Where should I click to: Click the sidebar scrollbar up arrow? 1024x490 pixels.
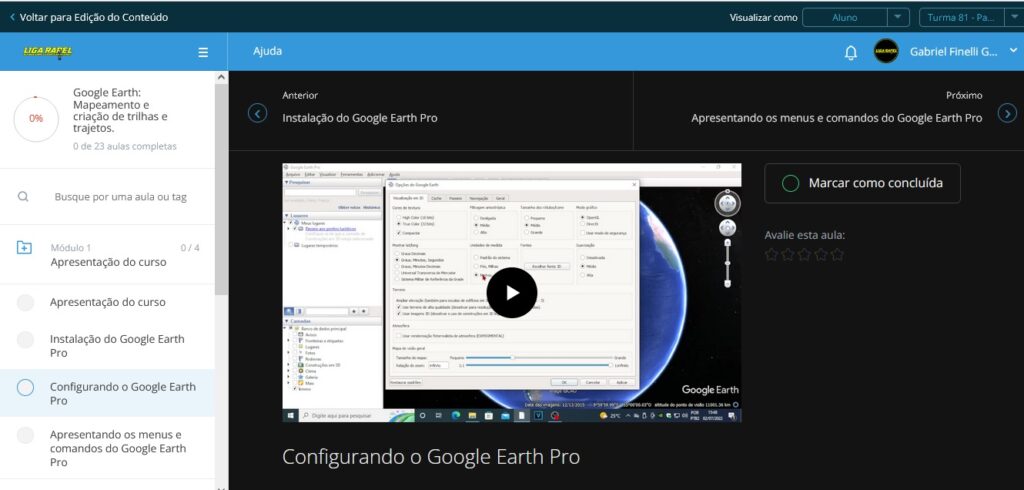(221, 77)
